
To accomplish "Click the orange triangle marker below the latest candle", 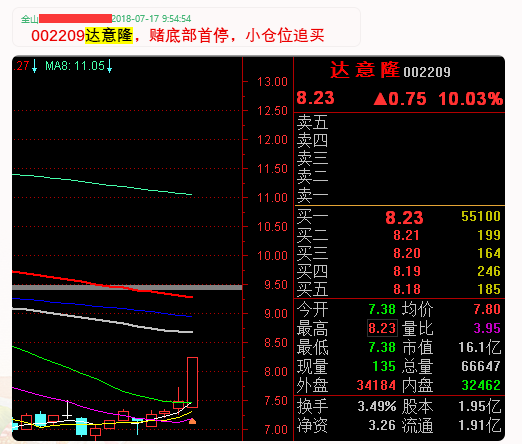I will click(192, 421).
